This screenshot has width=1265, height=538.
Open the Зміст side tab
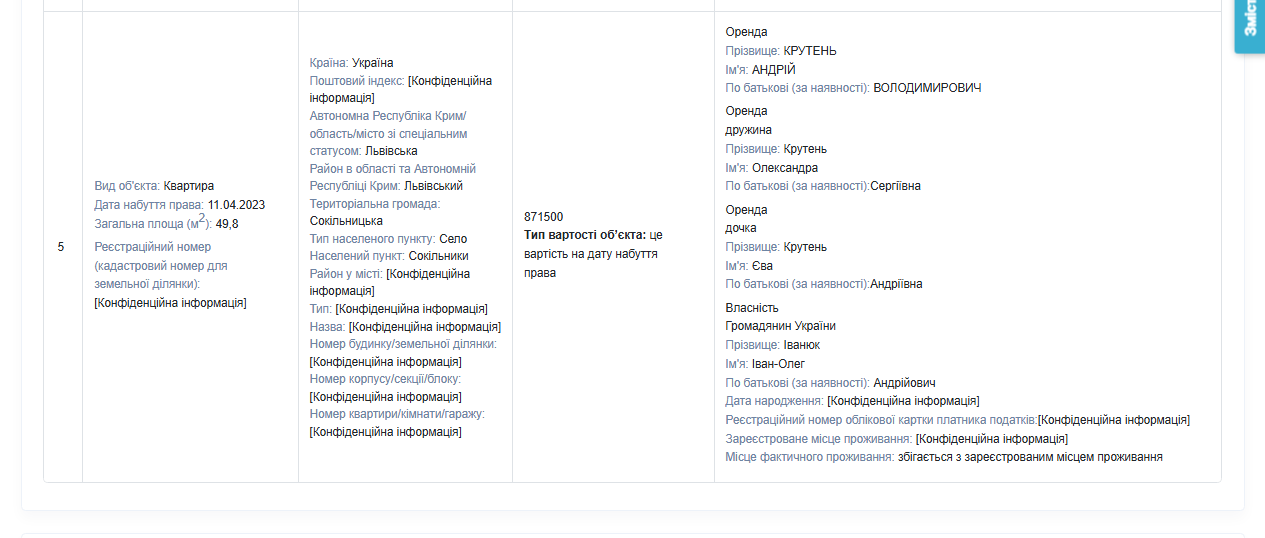[1250, 27]
